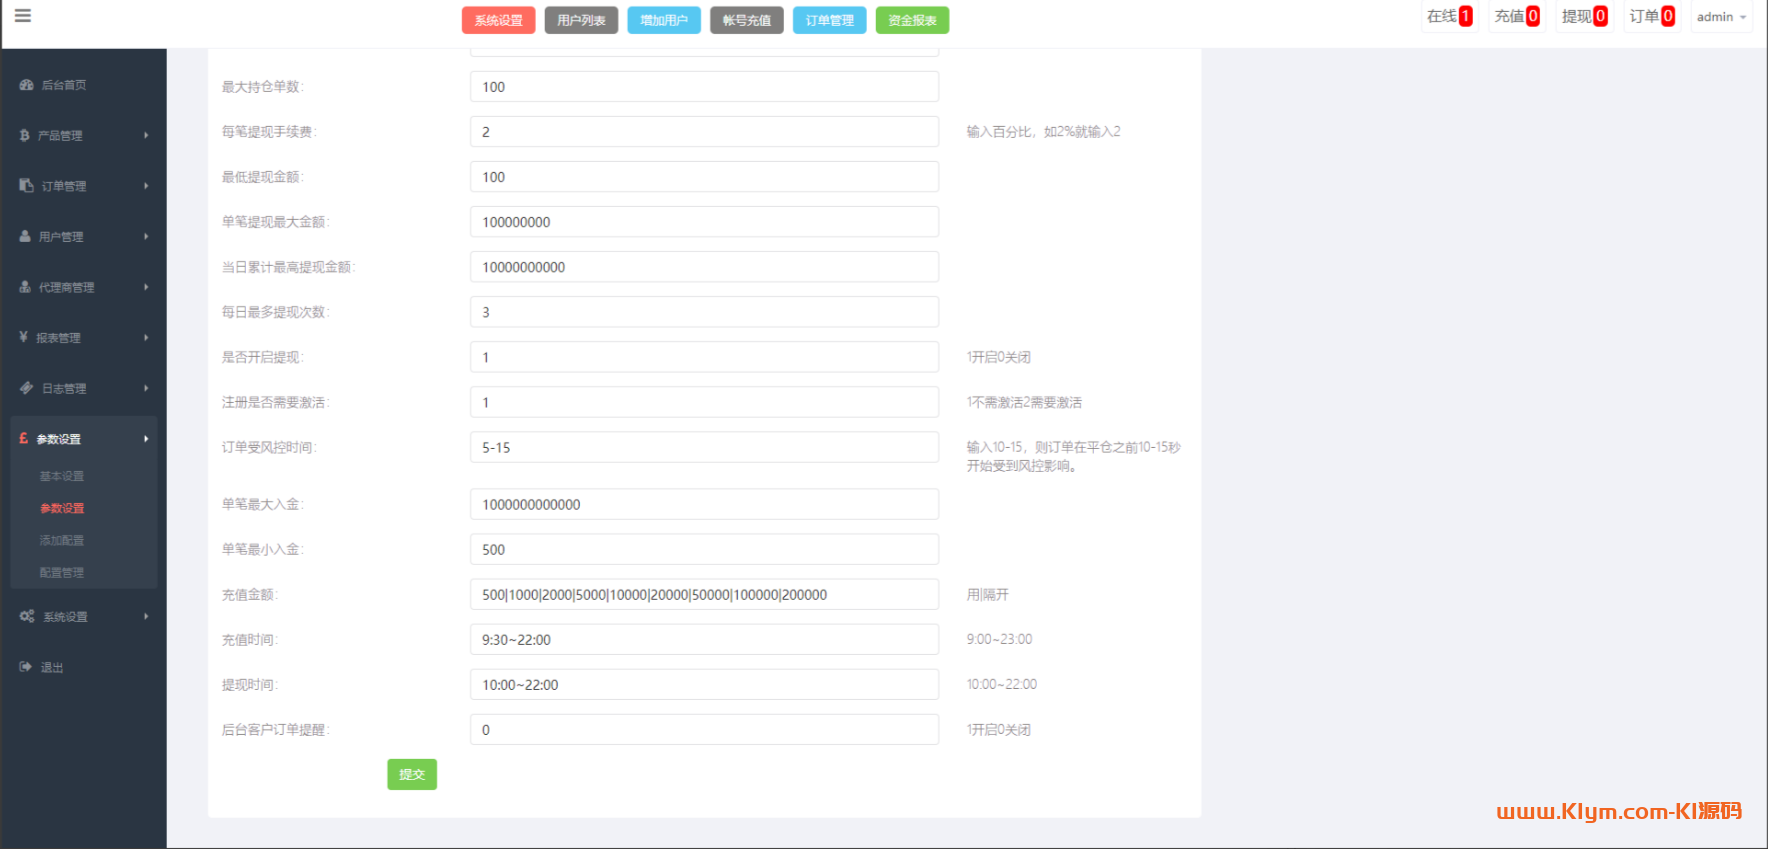
Task: Click the red 系统设置 top button
Action: pyautogui.click(x=499, y=20)
